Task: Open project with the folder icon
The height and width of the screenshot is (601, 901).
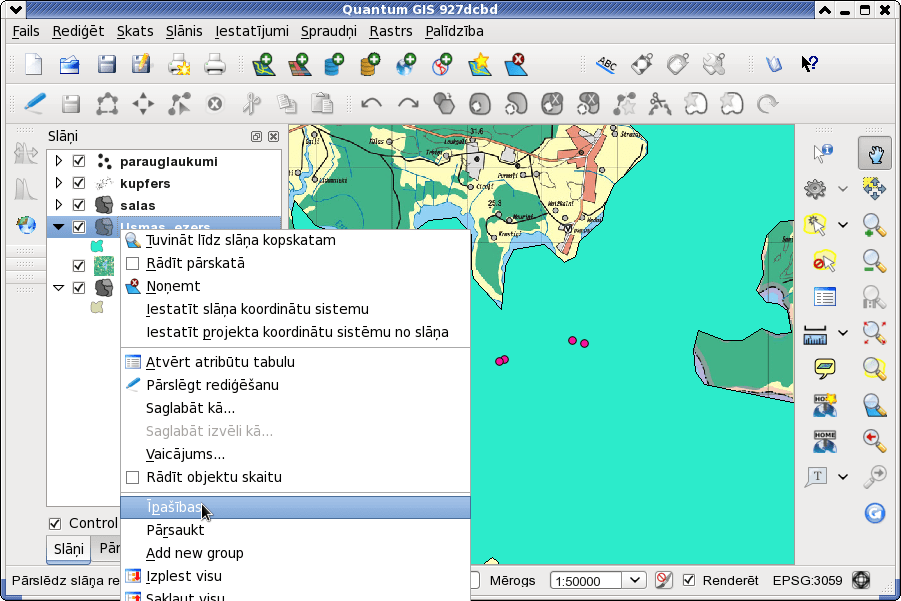Action: (x=70, y=64)
